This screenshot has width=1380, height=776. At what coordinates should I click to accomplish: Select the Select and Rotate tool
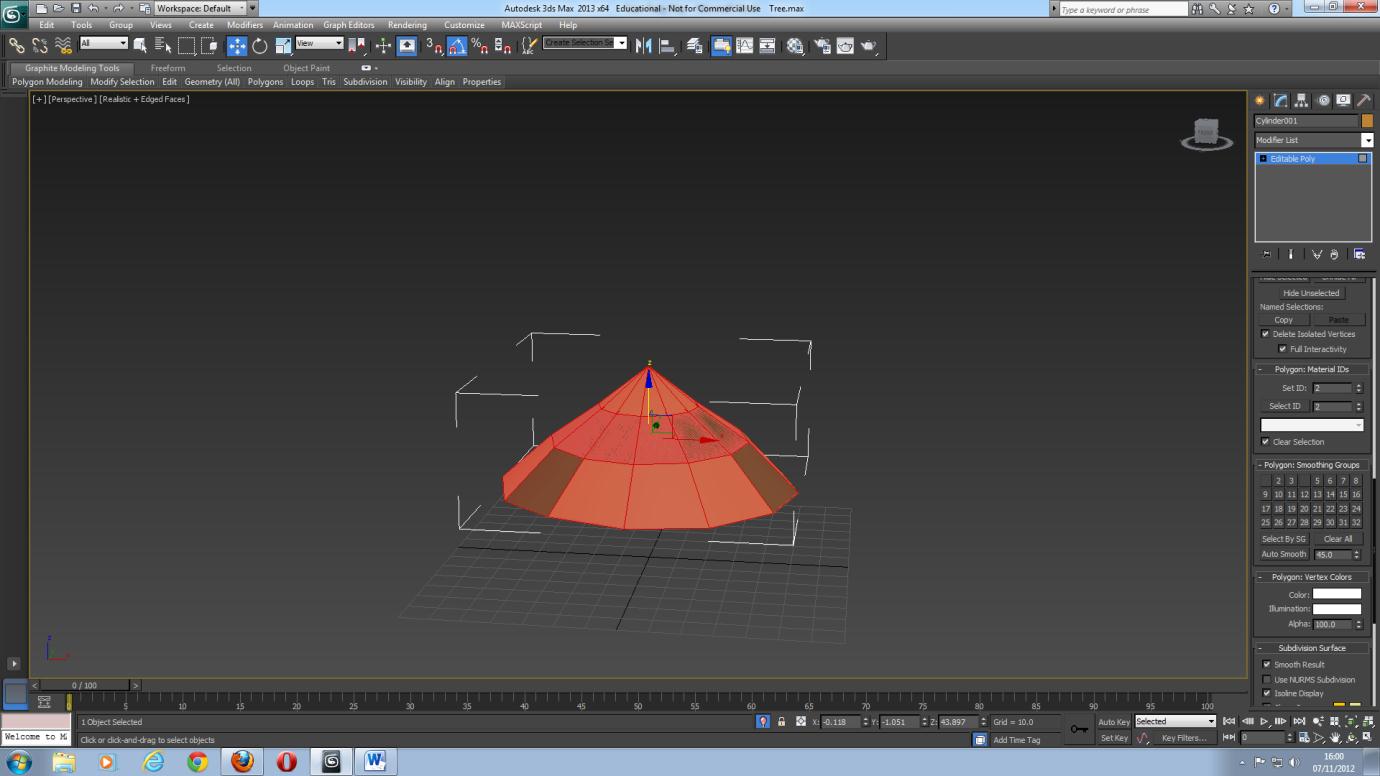point(260,44)
